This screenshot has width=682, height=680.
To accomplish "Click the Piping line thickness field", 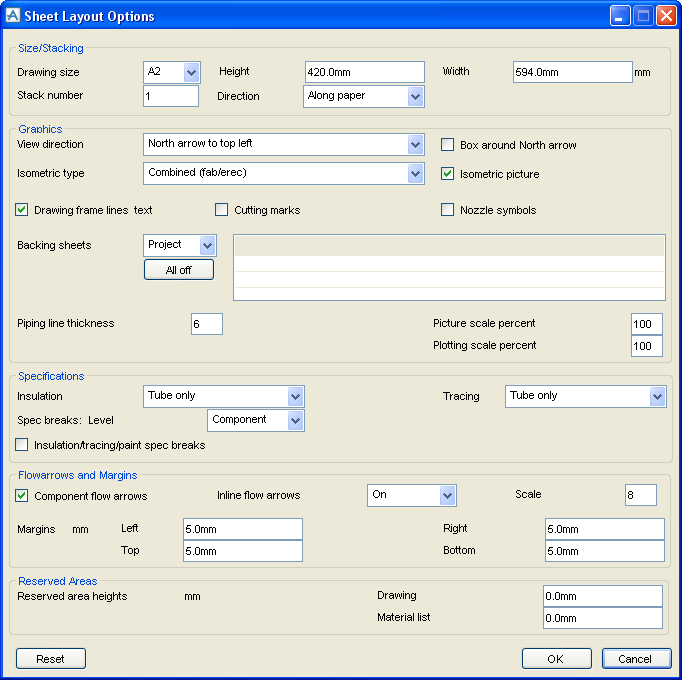I will pyautogui.click(x=206, y=324).
